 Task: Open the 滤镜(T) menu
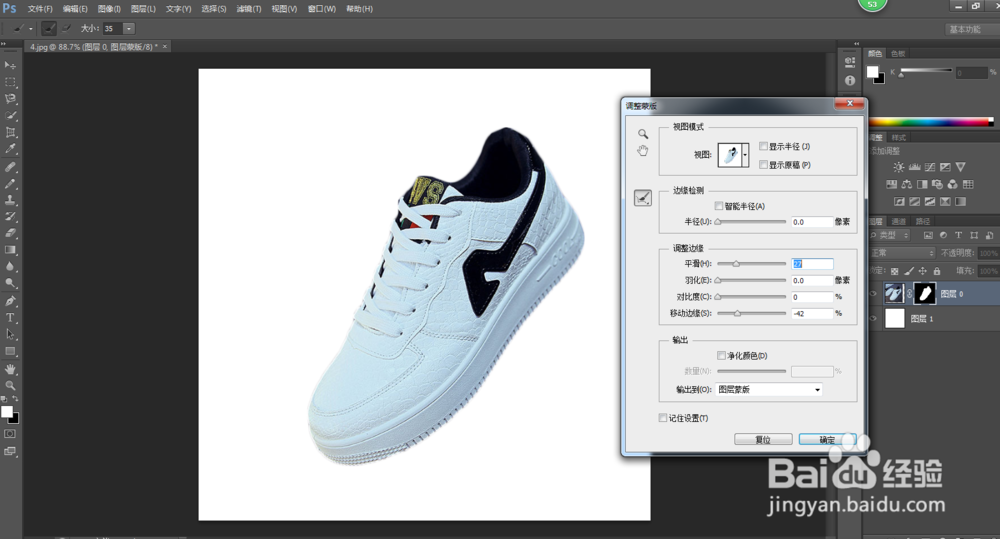[249, 9]
